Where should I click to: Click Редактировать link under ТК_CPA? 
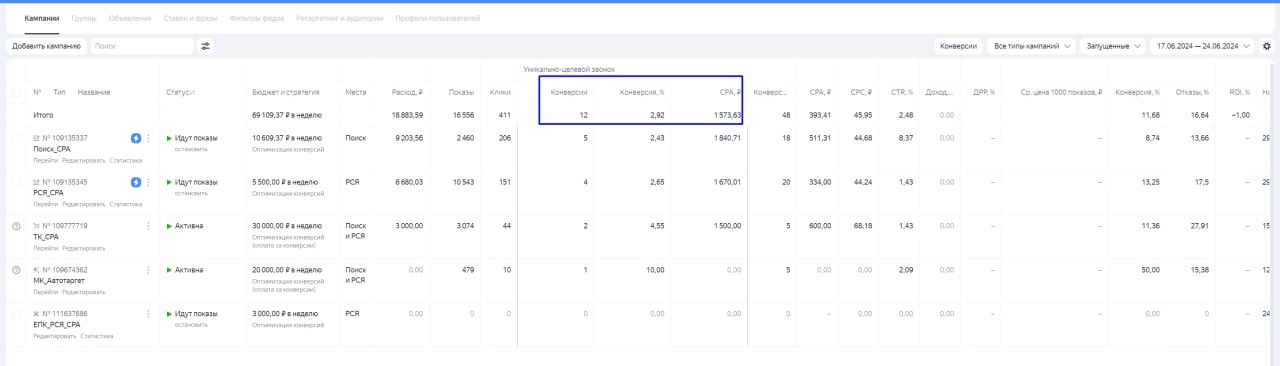coord(84,248)
